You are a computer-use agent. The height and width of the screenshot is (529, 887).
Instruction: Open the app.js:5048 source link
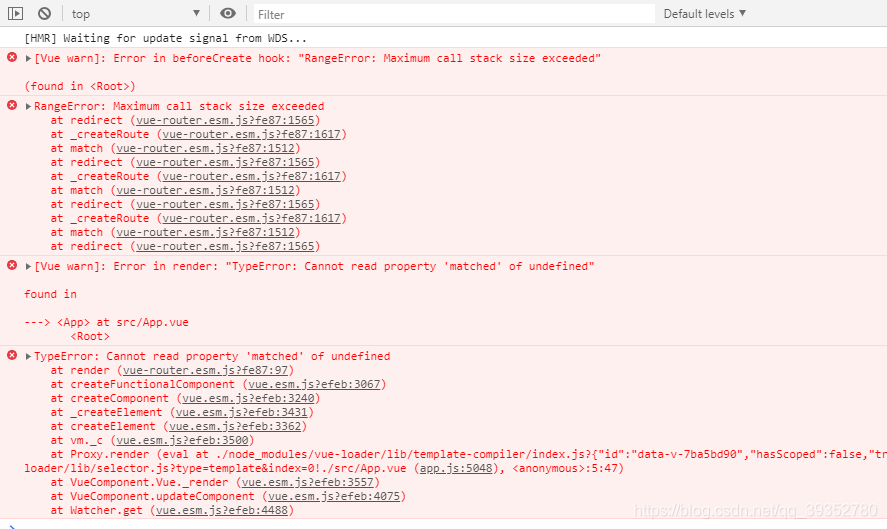456,468
